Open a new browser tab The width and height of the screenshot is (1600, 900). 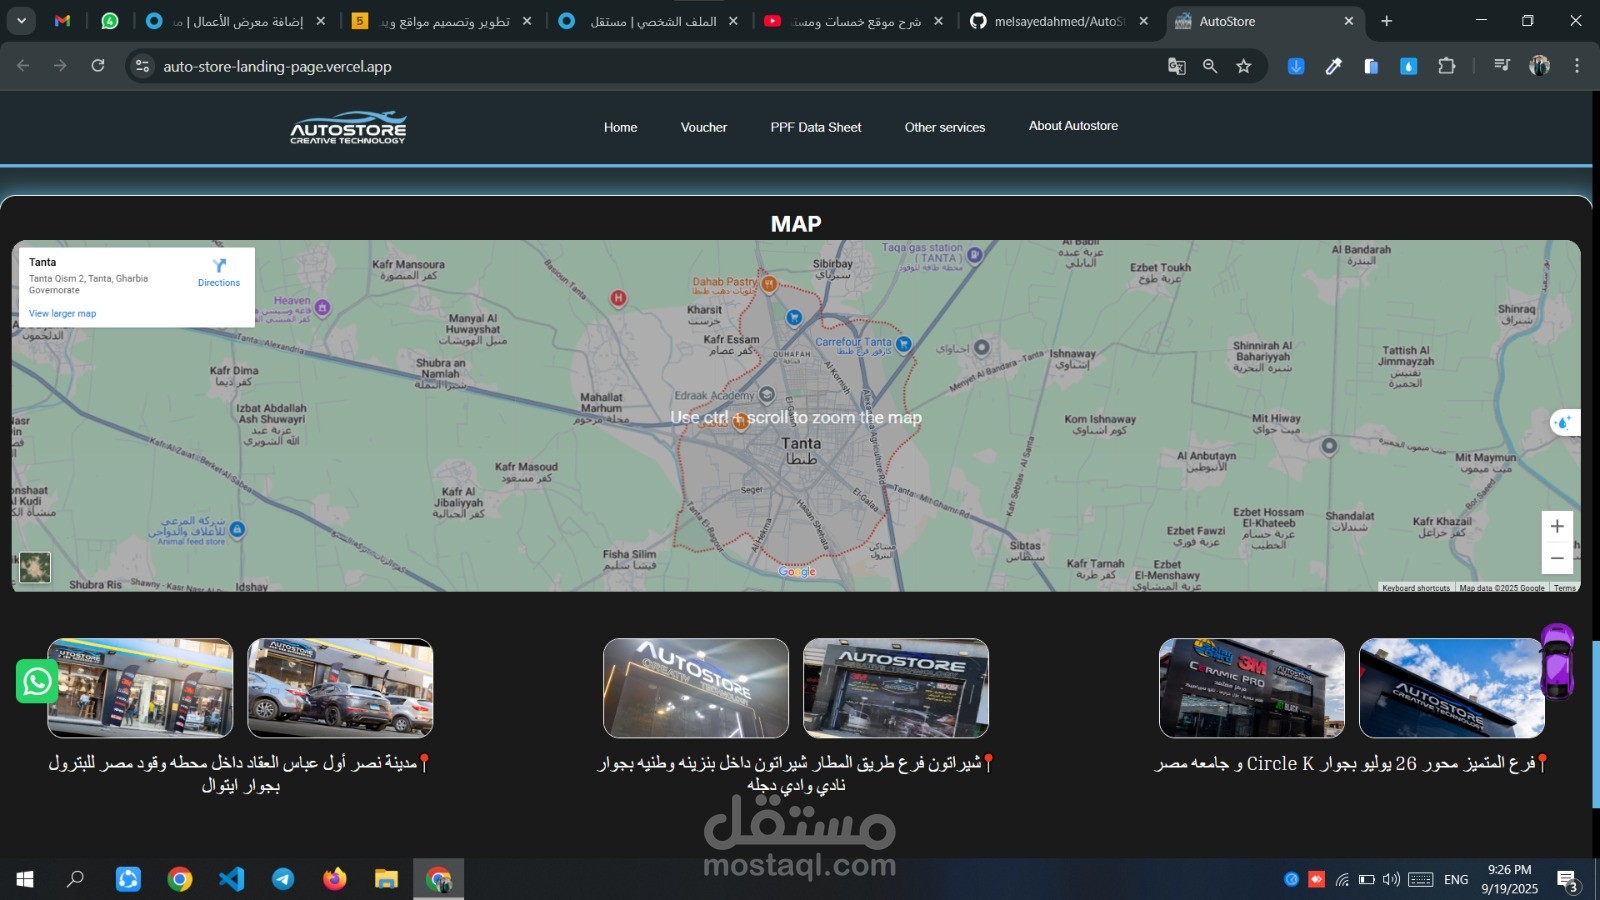[1386, 21]
